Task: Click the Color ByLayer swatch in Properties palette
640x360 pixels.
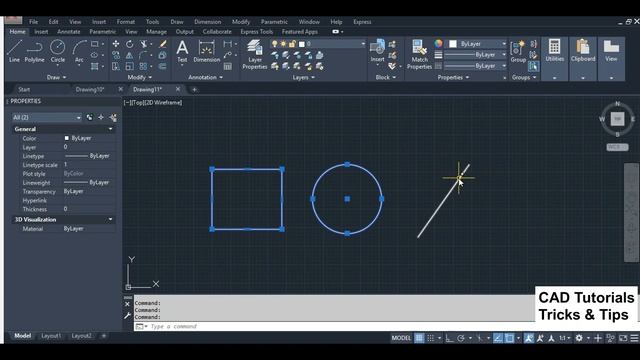Action: point(67,138)
